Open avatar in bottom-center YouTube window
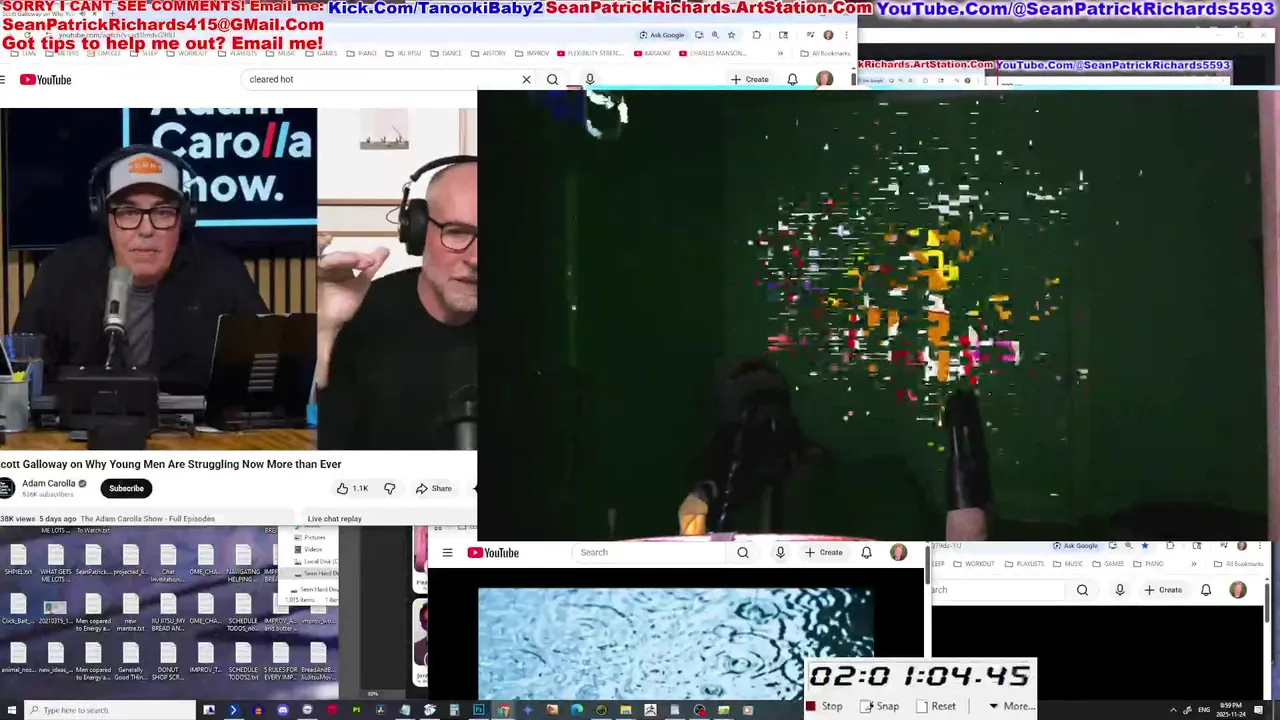The height and width of the screenshot is (720, 1280). [x=898, y=552]
